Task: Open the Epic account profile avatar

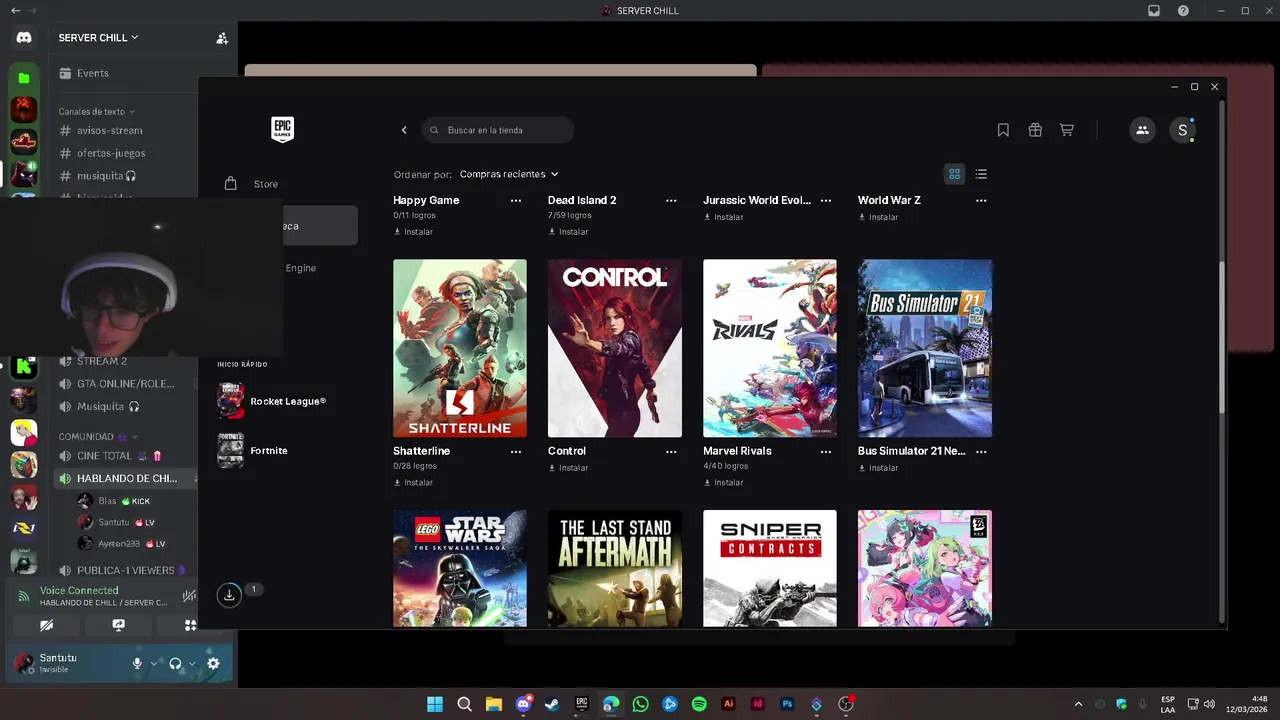Action: coord(1182,130)
